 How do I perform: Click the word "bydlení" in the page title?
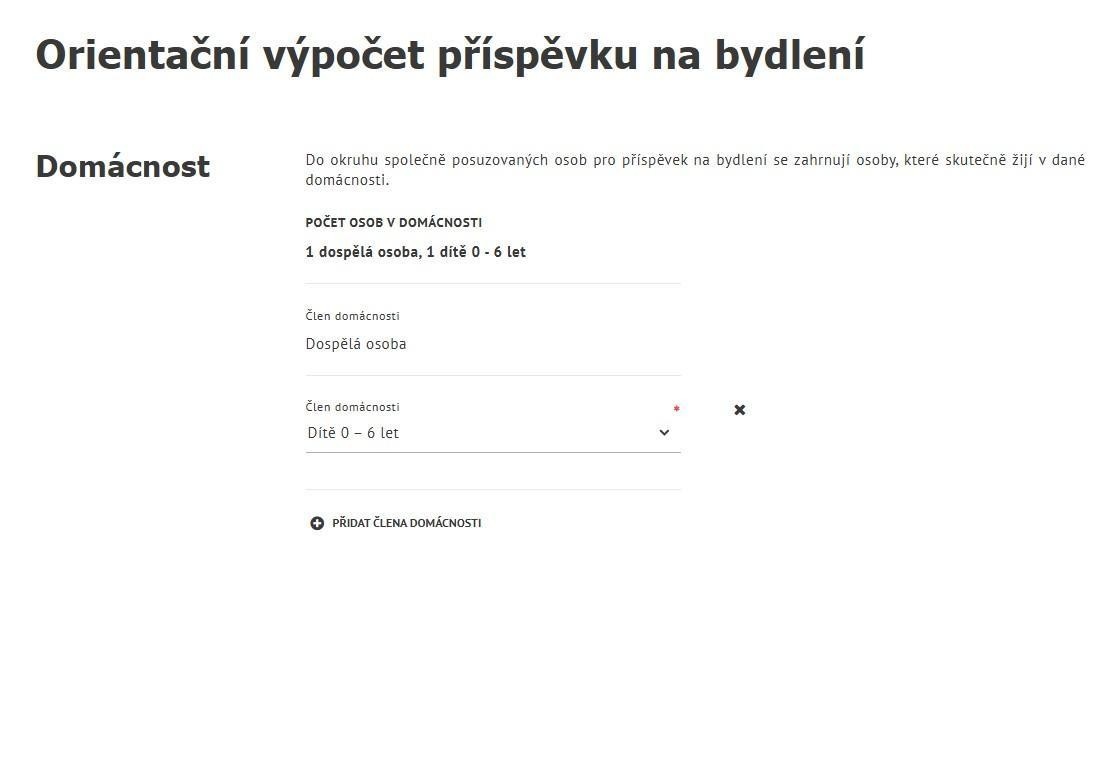789,55
